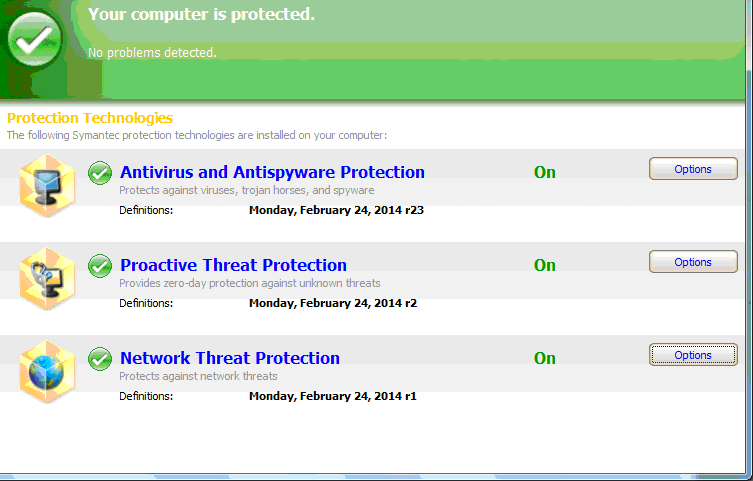The width and height of the screenshot is (753, 481).
Task: Click the "Your computer is protected" banner text
Action: tap(201, 15)
